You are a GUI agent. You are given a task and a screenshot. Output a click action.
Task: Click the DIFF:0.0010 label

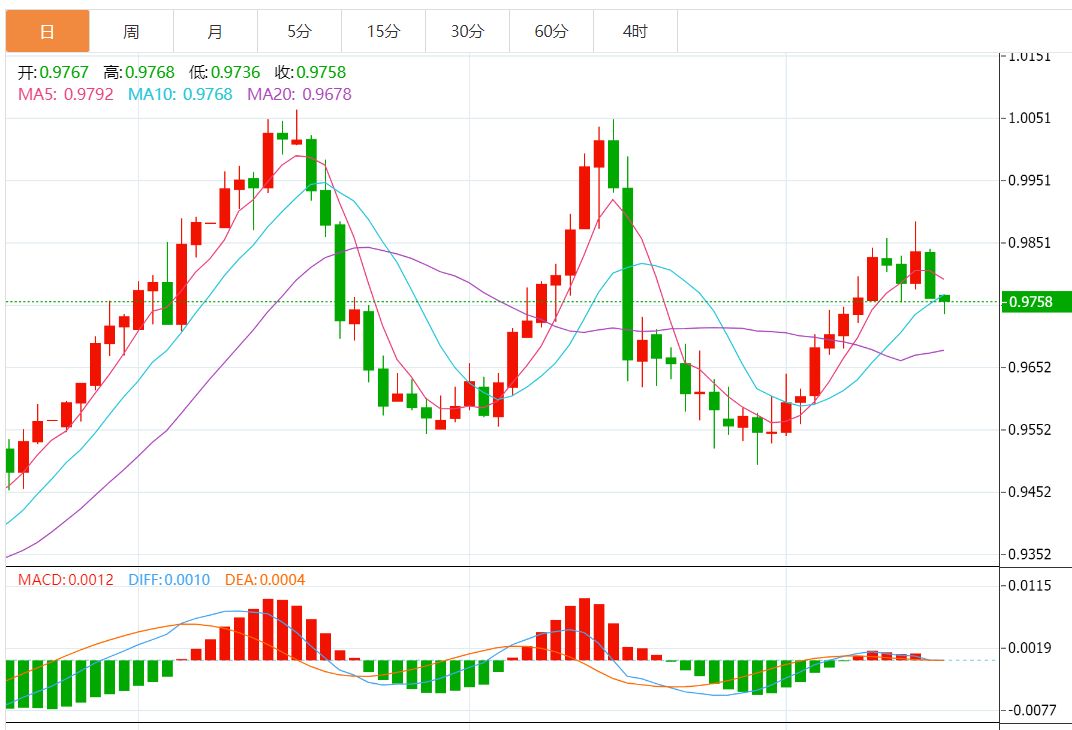(x=169, y=580)
